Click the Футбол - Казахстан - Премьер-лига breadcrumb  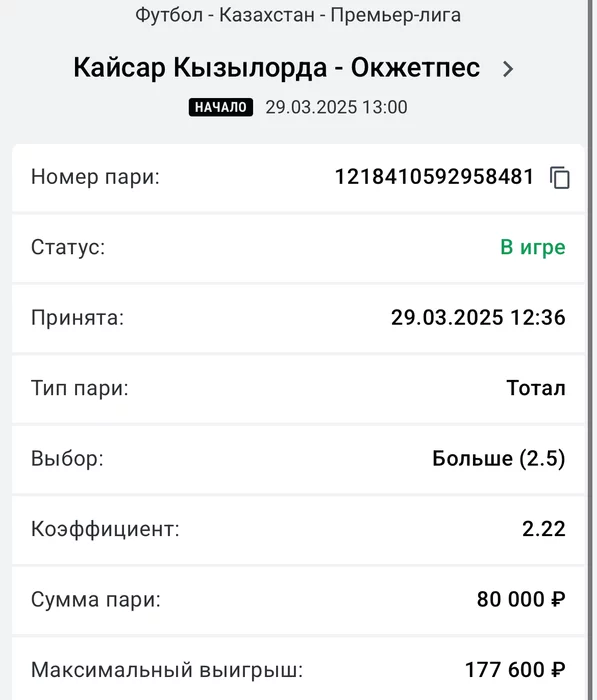298,15
